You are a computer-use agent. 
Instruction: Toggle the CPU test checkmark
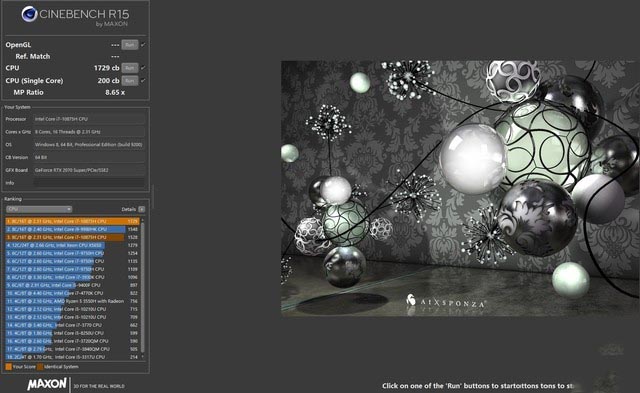coord(143,68)
